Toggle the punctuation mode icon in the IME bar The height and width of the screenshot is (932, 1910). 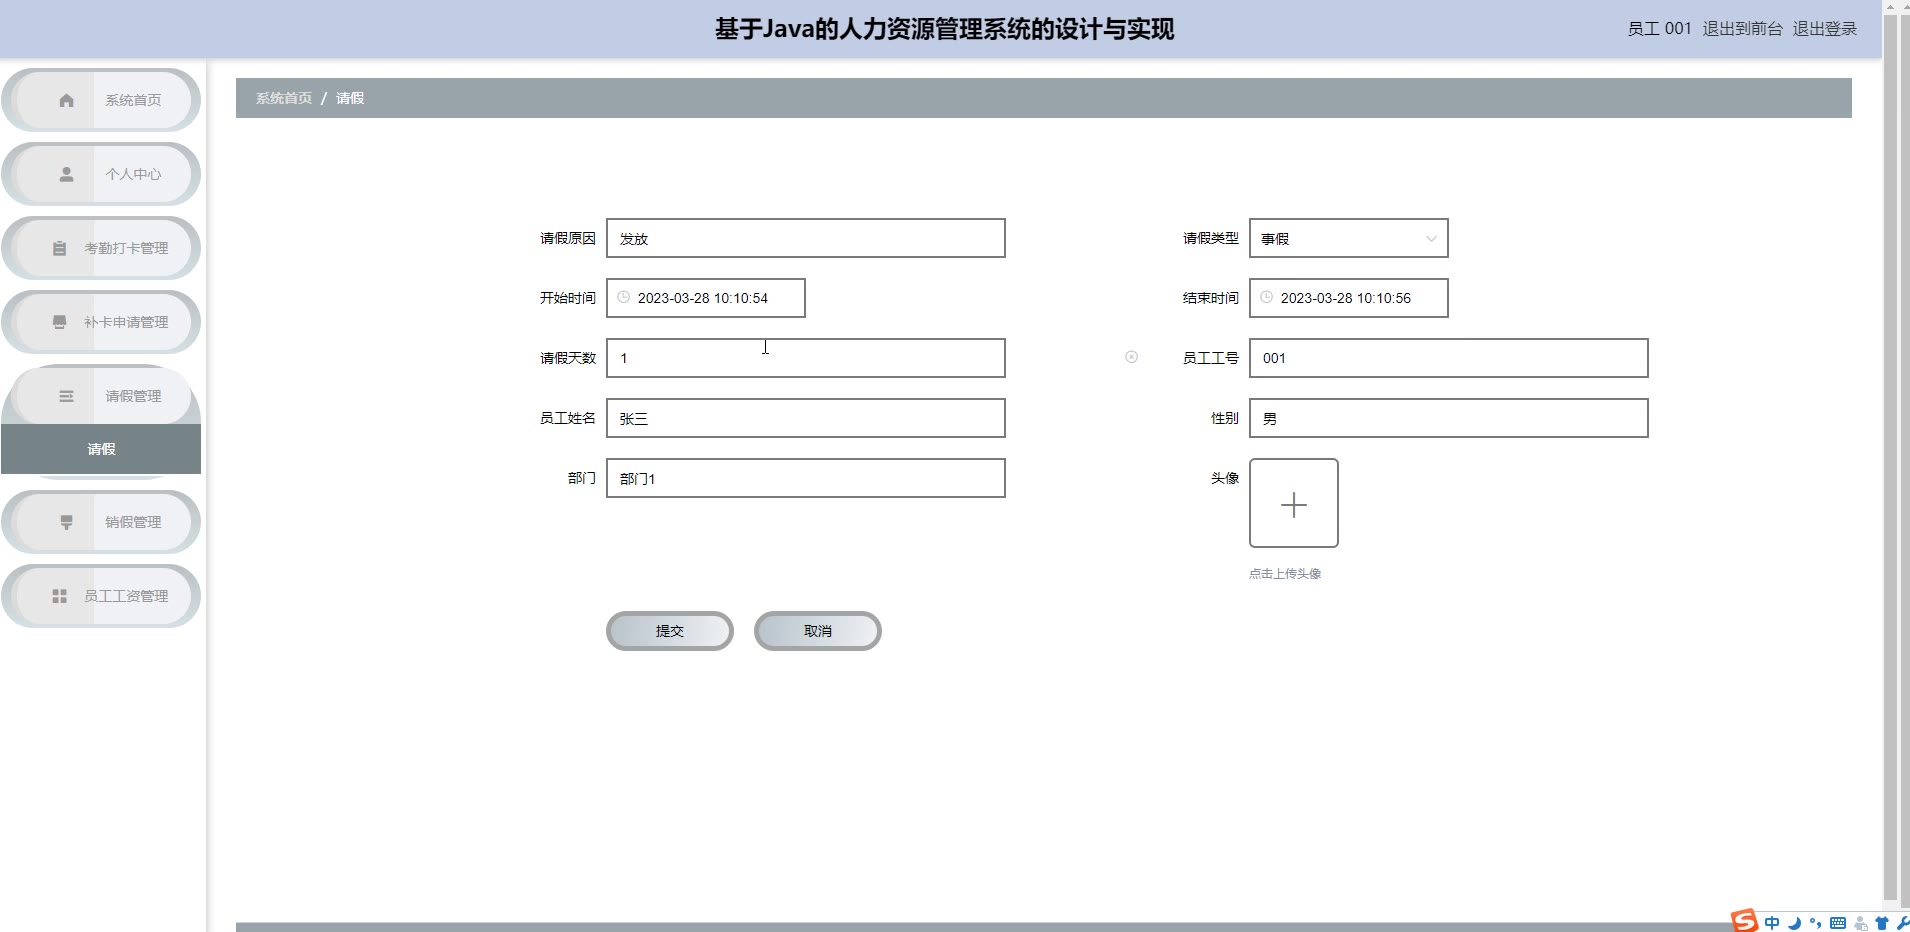pos(1815,923)
